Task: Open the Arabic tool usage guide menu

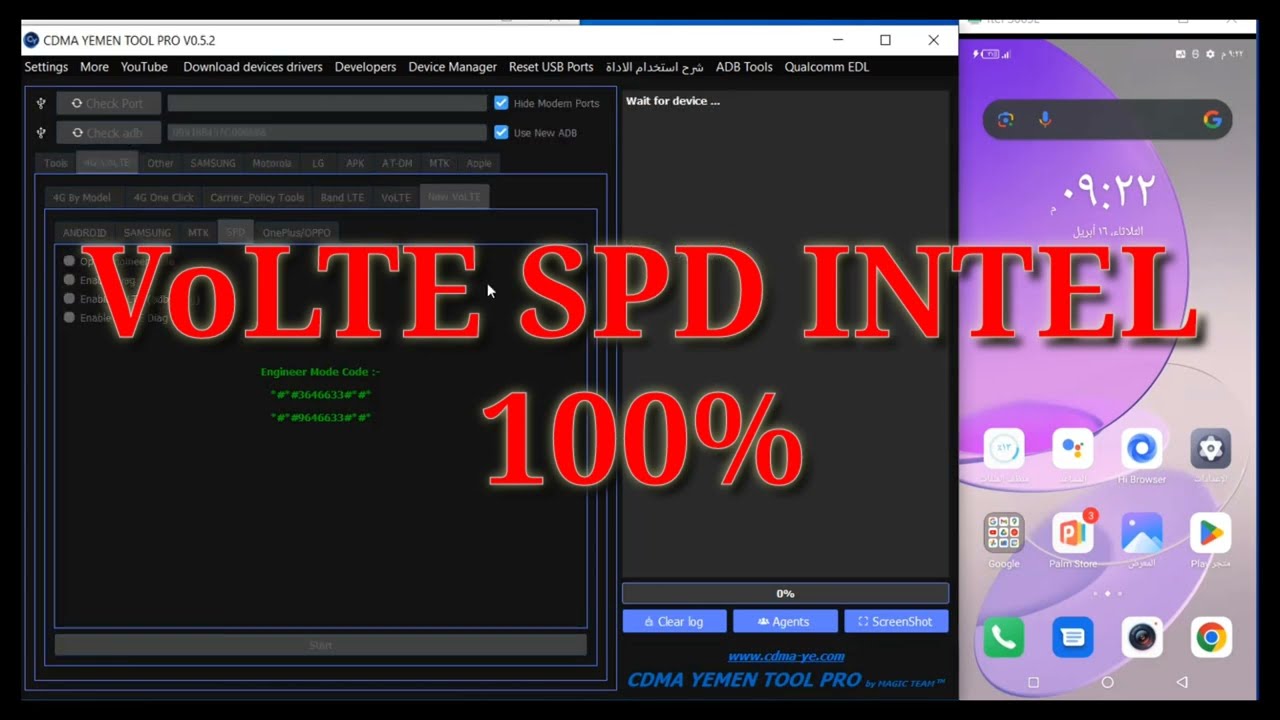Action: (x=654, y=67)
